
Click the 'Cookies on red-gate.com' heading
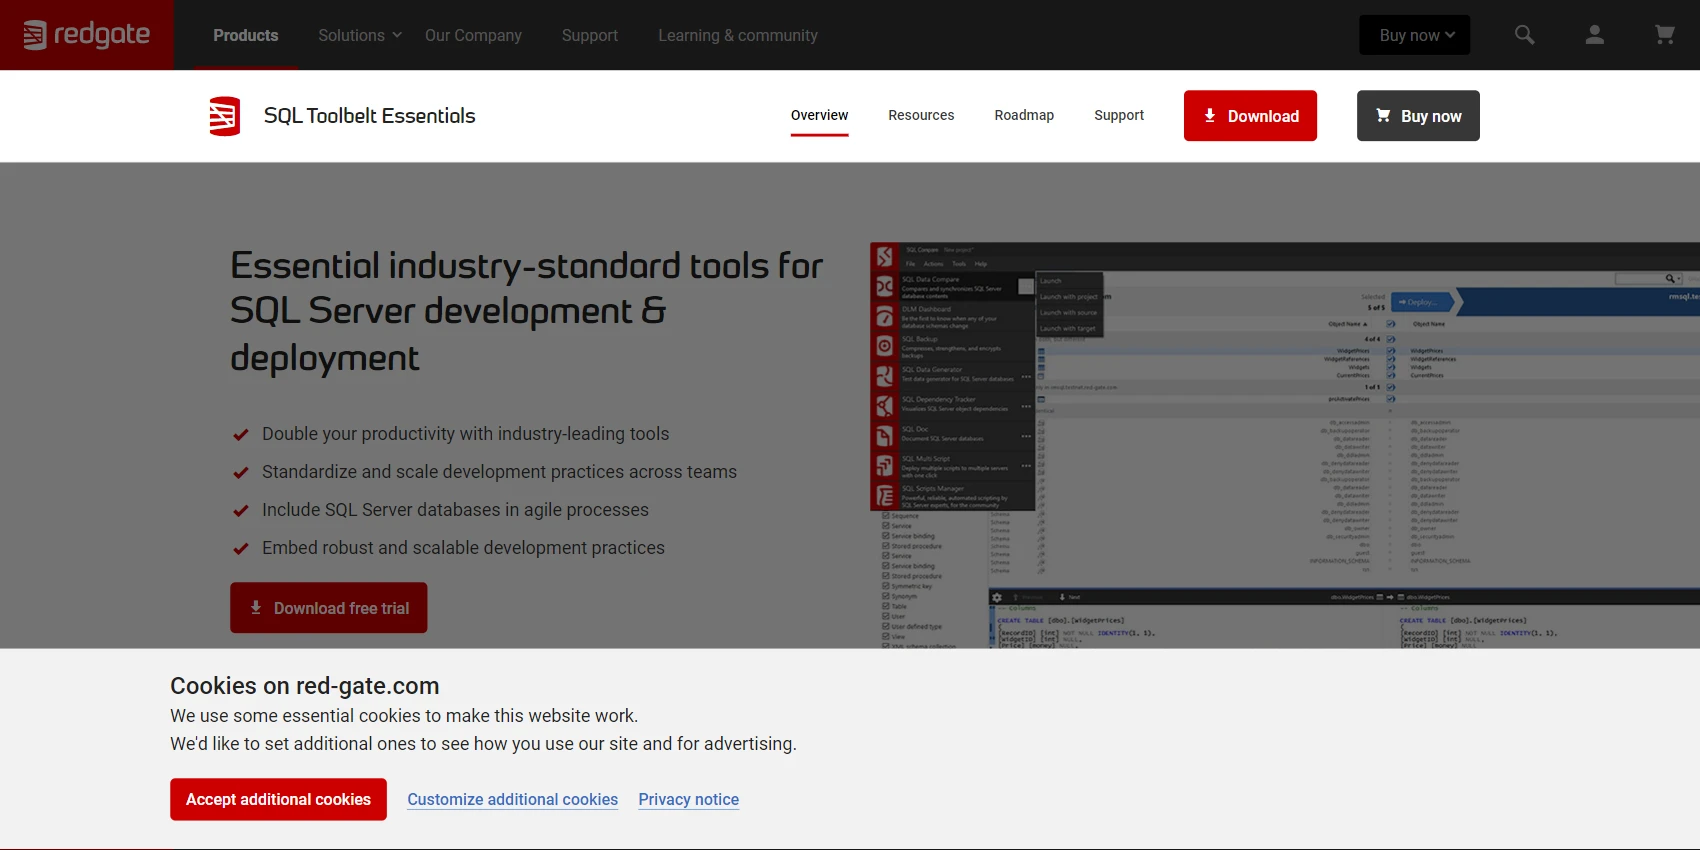[305, 686]
